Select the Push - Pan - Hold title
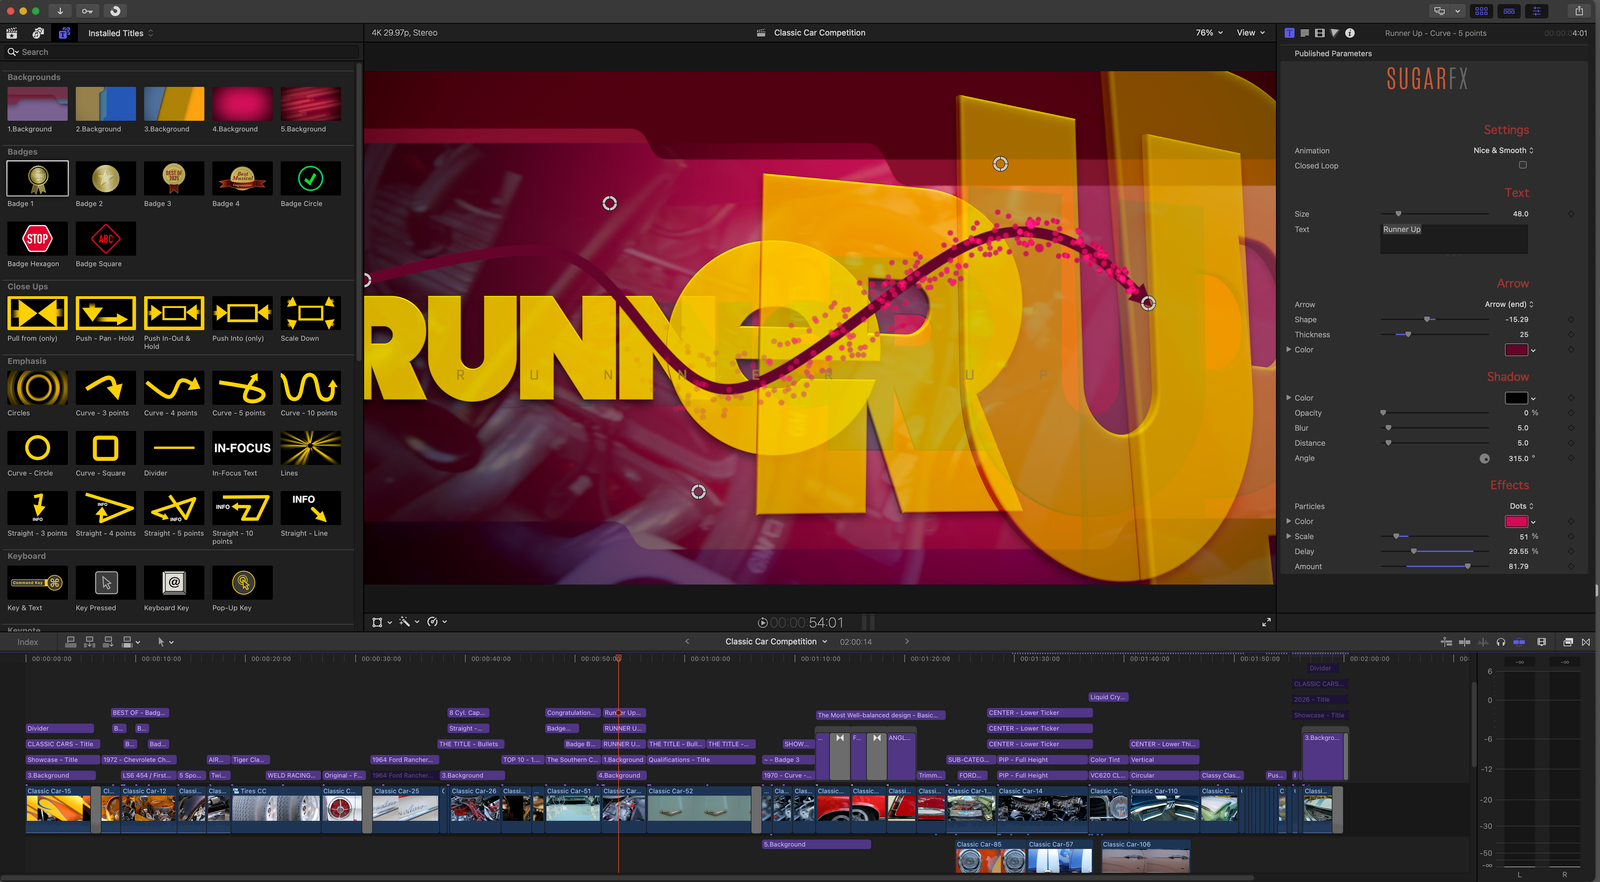This screenshot has width=1600, height=882. pyautogui.click(x=106, y=313)
